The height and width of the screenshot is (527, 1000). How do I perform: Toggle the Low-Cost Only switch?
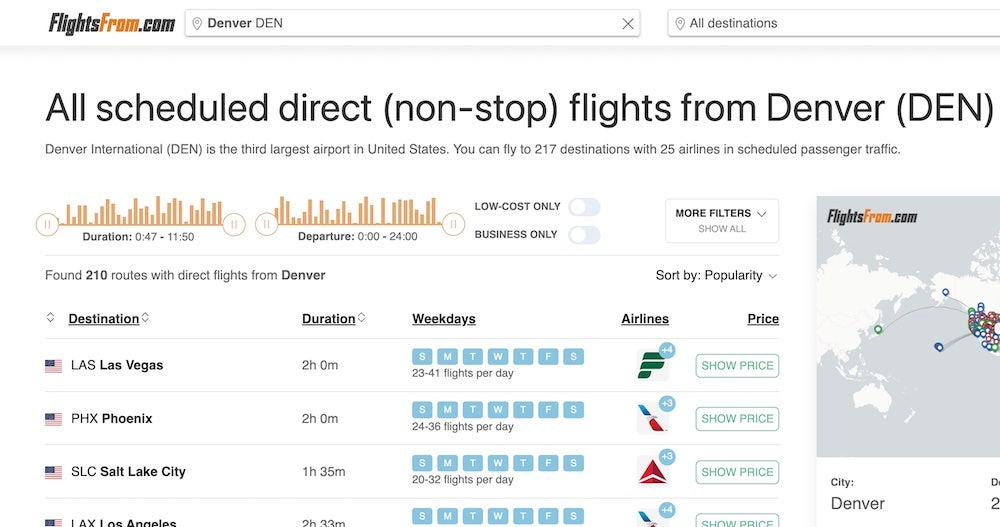tap(584, 207)
